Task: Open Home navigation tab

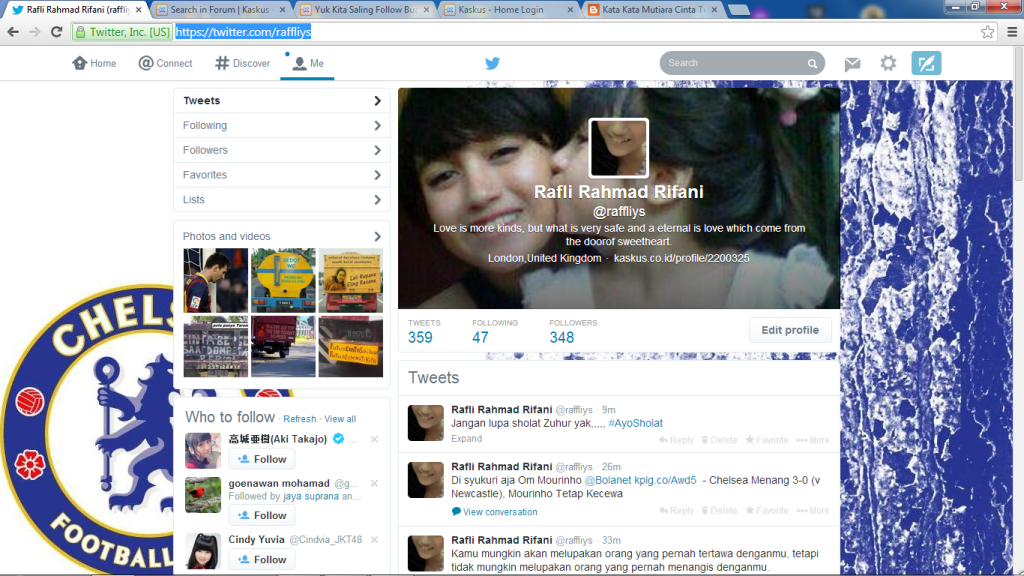Action: (x=94, y=63)
